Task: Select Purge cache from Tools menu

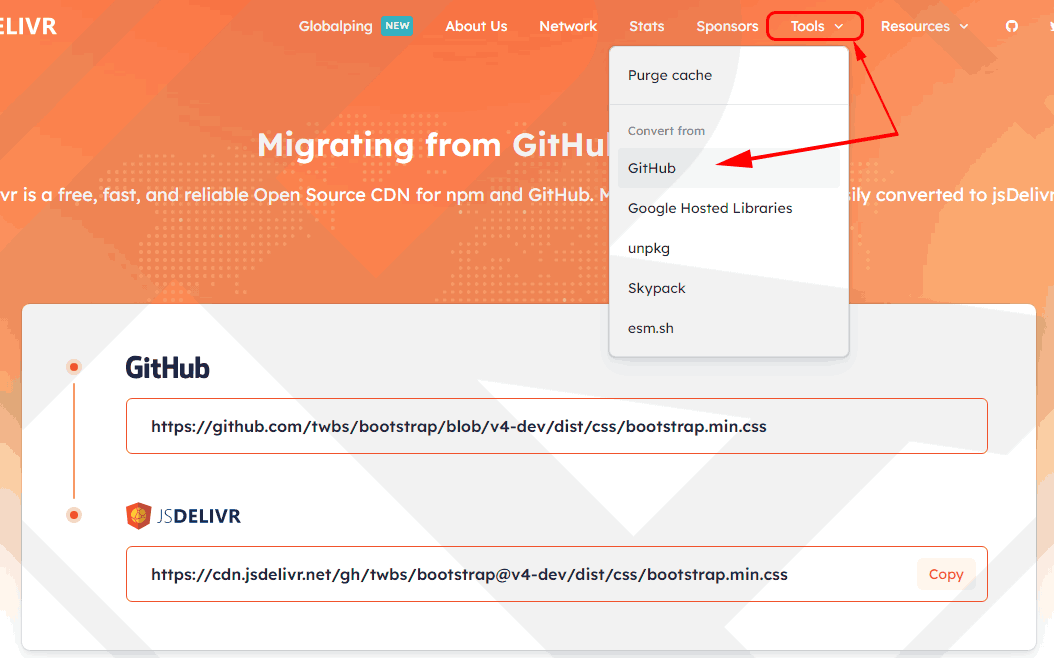Action: click(729, 75)
